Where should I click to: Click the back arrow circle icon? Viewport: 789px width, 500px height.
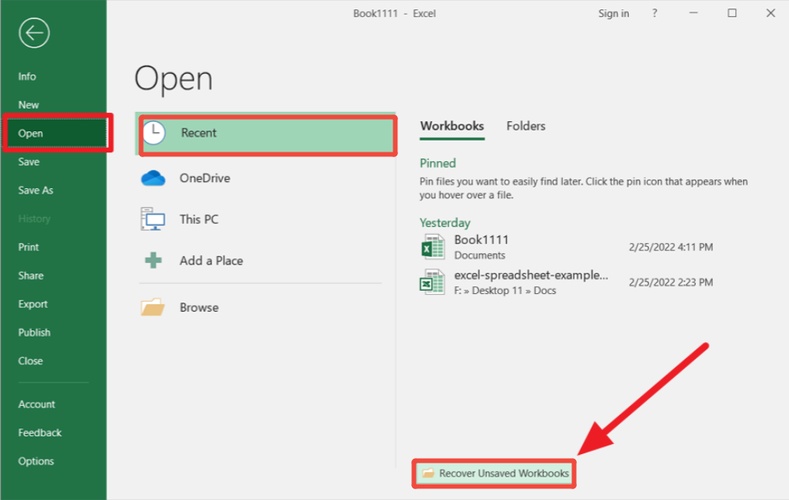point(34,33)
